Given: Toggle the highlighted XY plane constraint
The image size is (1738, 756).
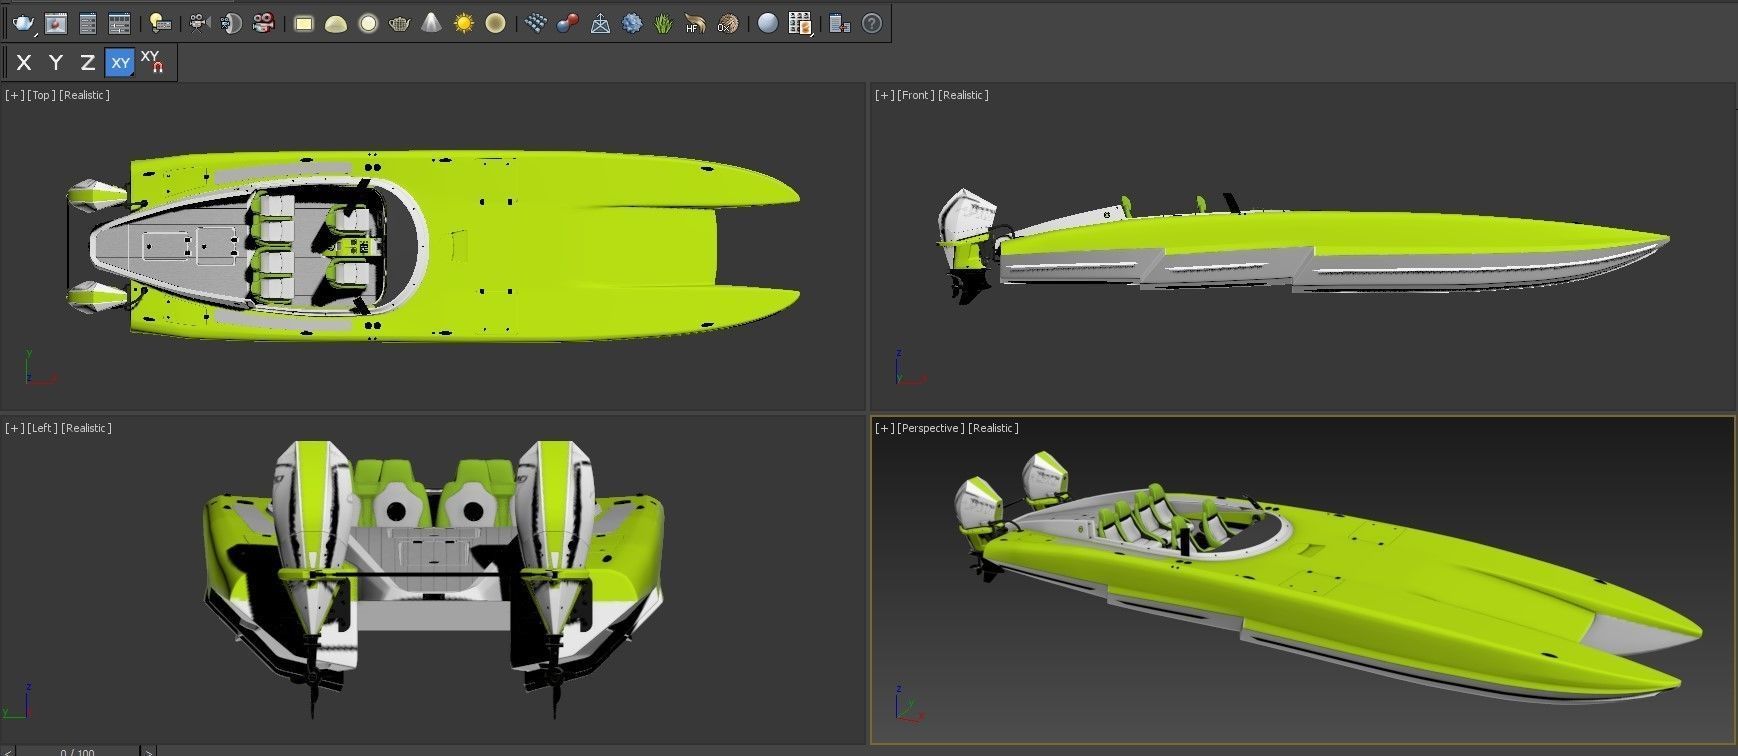Looking at the screenshot, I should [120, 63].
